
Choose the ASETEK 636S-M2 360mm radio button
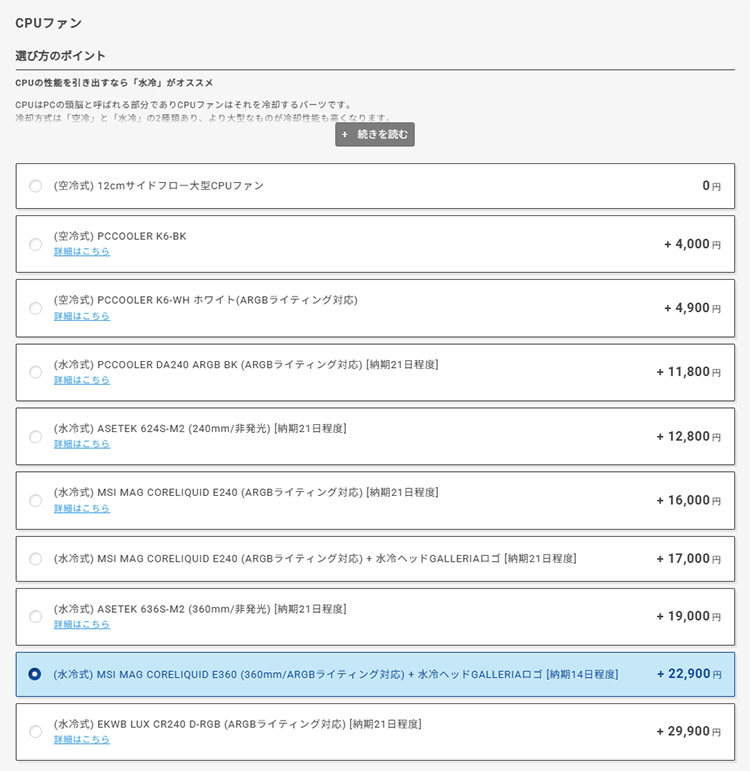tap(36, 616)
